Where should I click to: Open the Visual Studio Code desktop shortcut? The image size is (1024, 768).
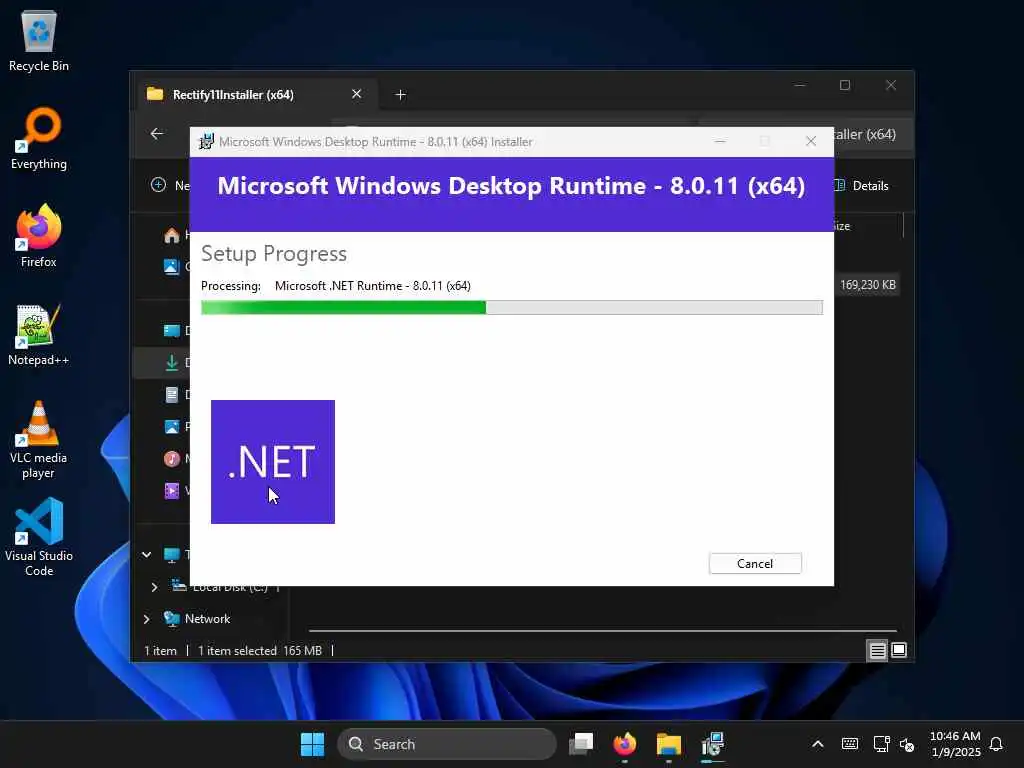coord(39,537)
